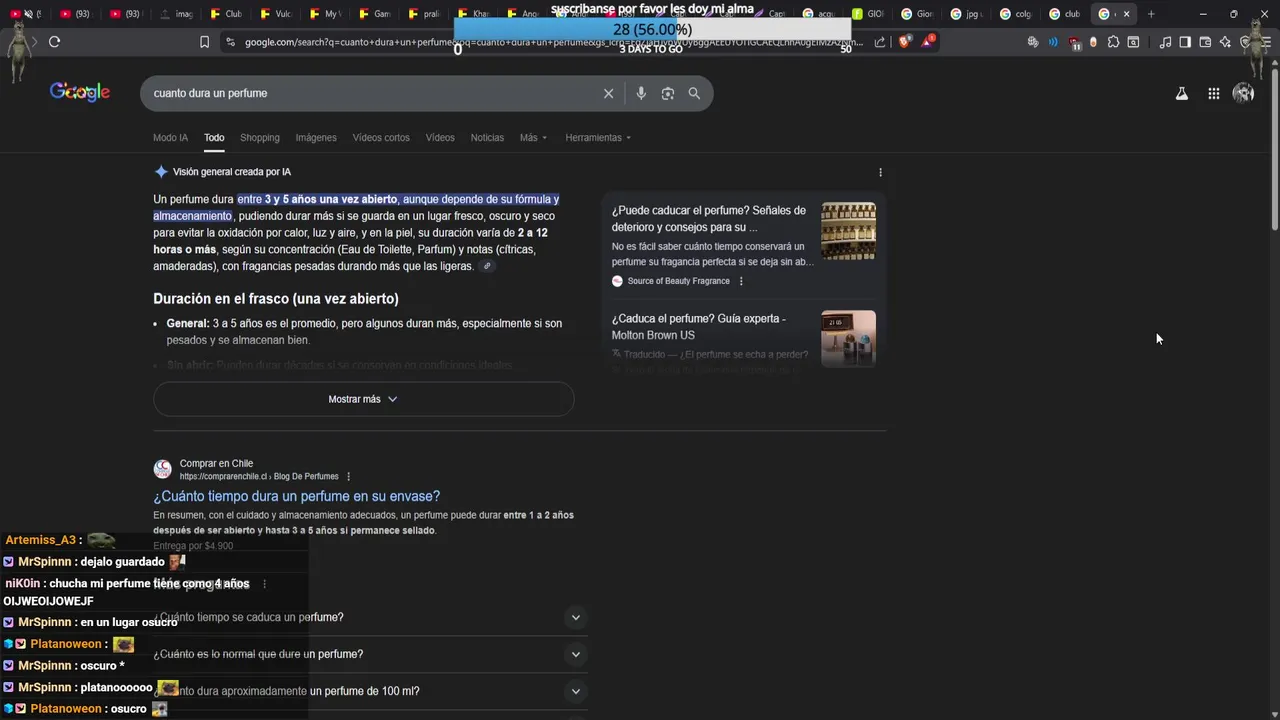Open the Brave Shields lion icon

coord(905,42)
